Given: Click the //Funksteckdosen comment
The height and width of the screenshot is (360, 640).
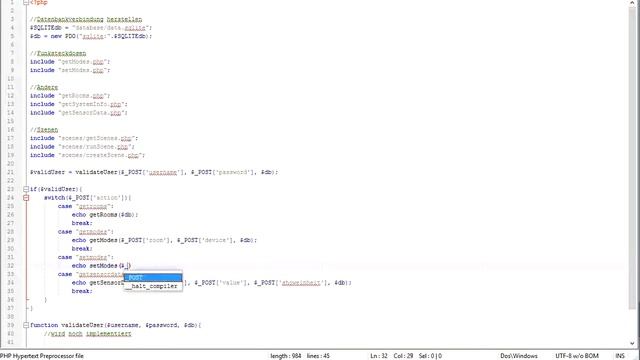Looking at the screenshot, I should [x=58, y=53].
